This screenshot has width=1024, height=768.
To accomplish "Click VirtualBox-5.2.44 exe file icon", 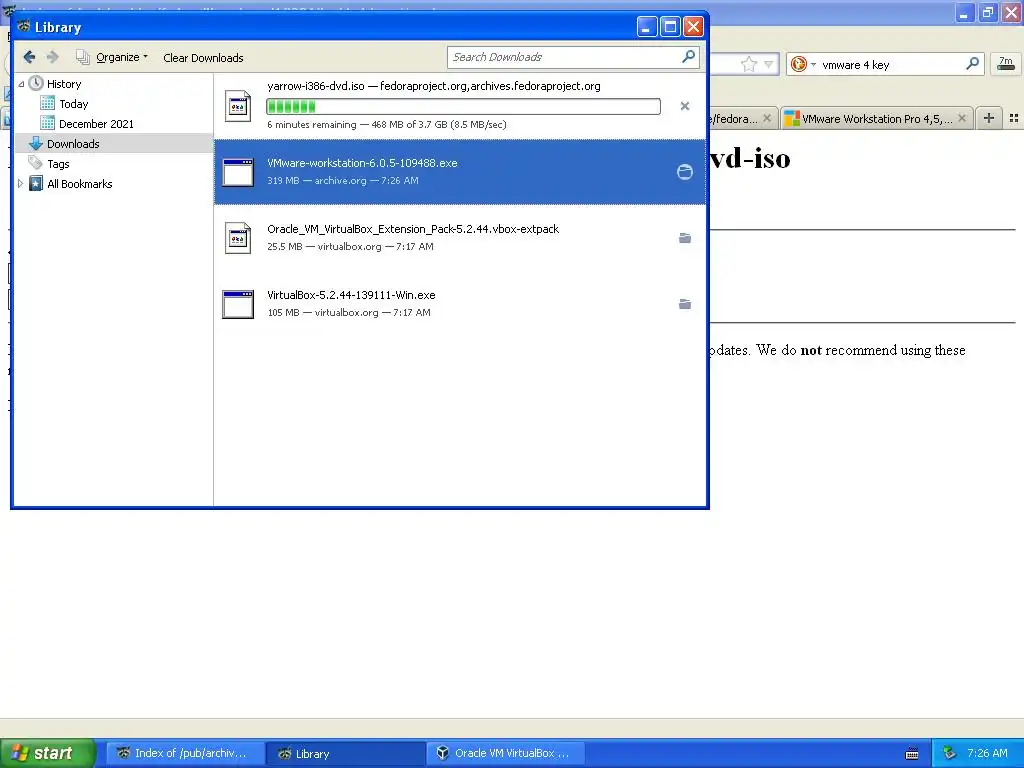I will 238,304.
